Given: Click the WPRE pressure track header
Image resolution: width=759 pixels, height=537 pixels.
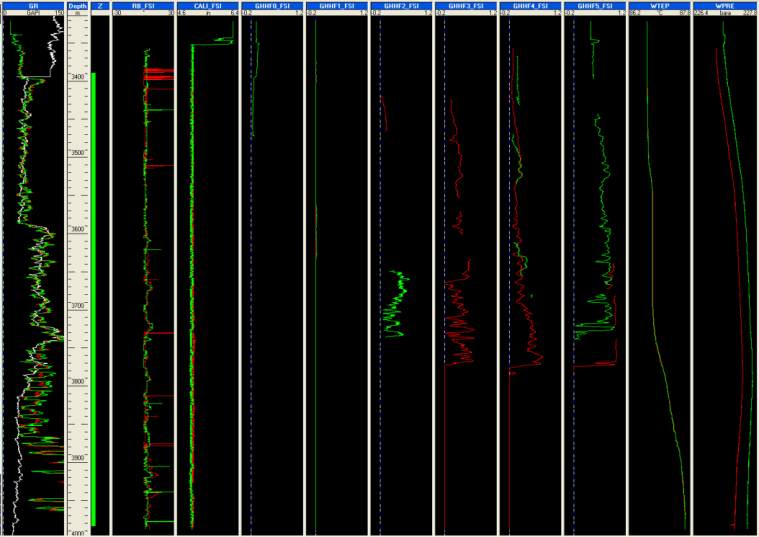Looking at the screenshot, I should (723, 5).
